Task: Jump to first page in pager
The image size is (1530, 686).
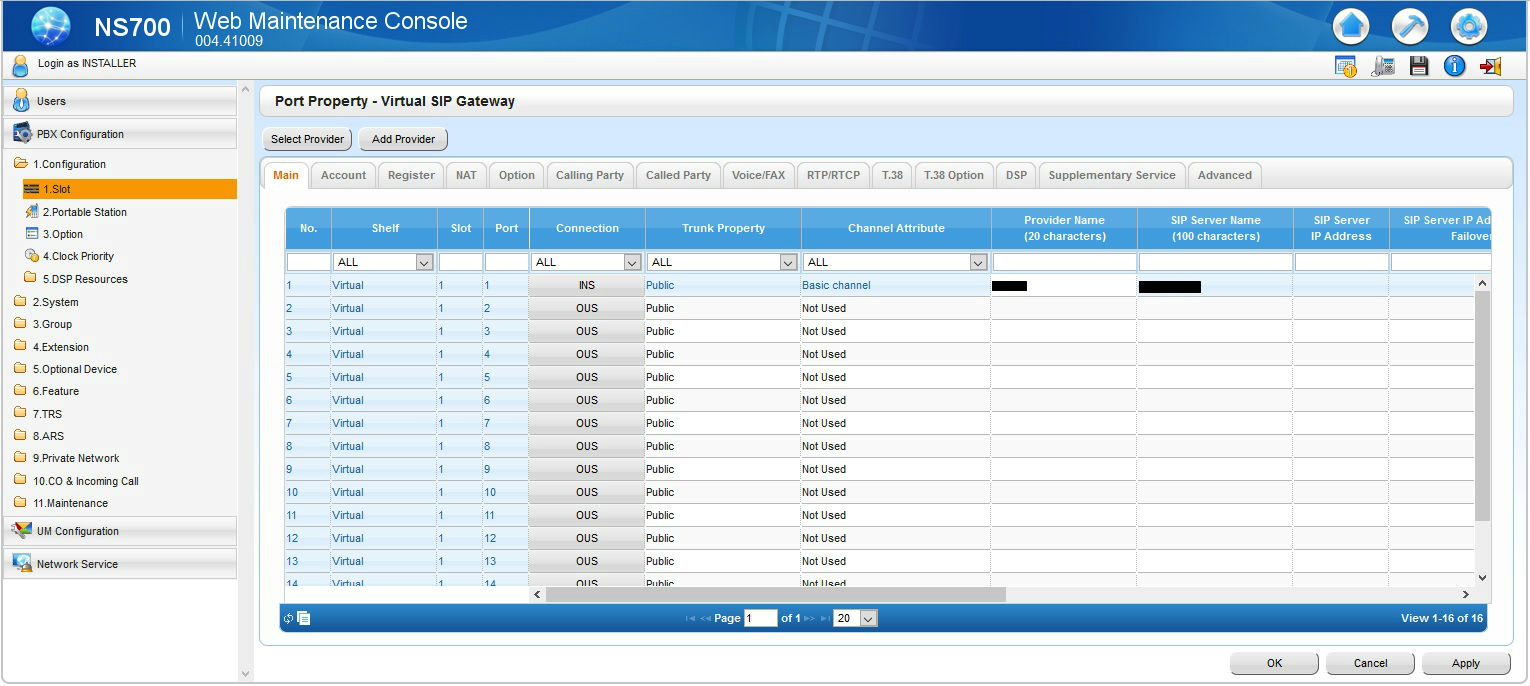Action: tap(690, 618)
